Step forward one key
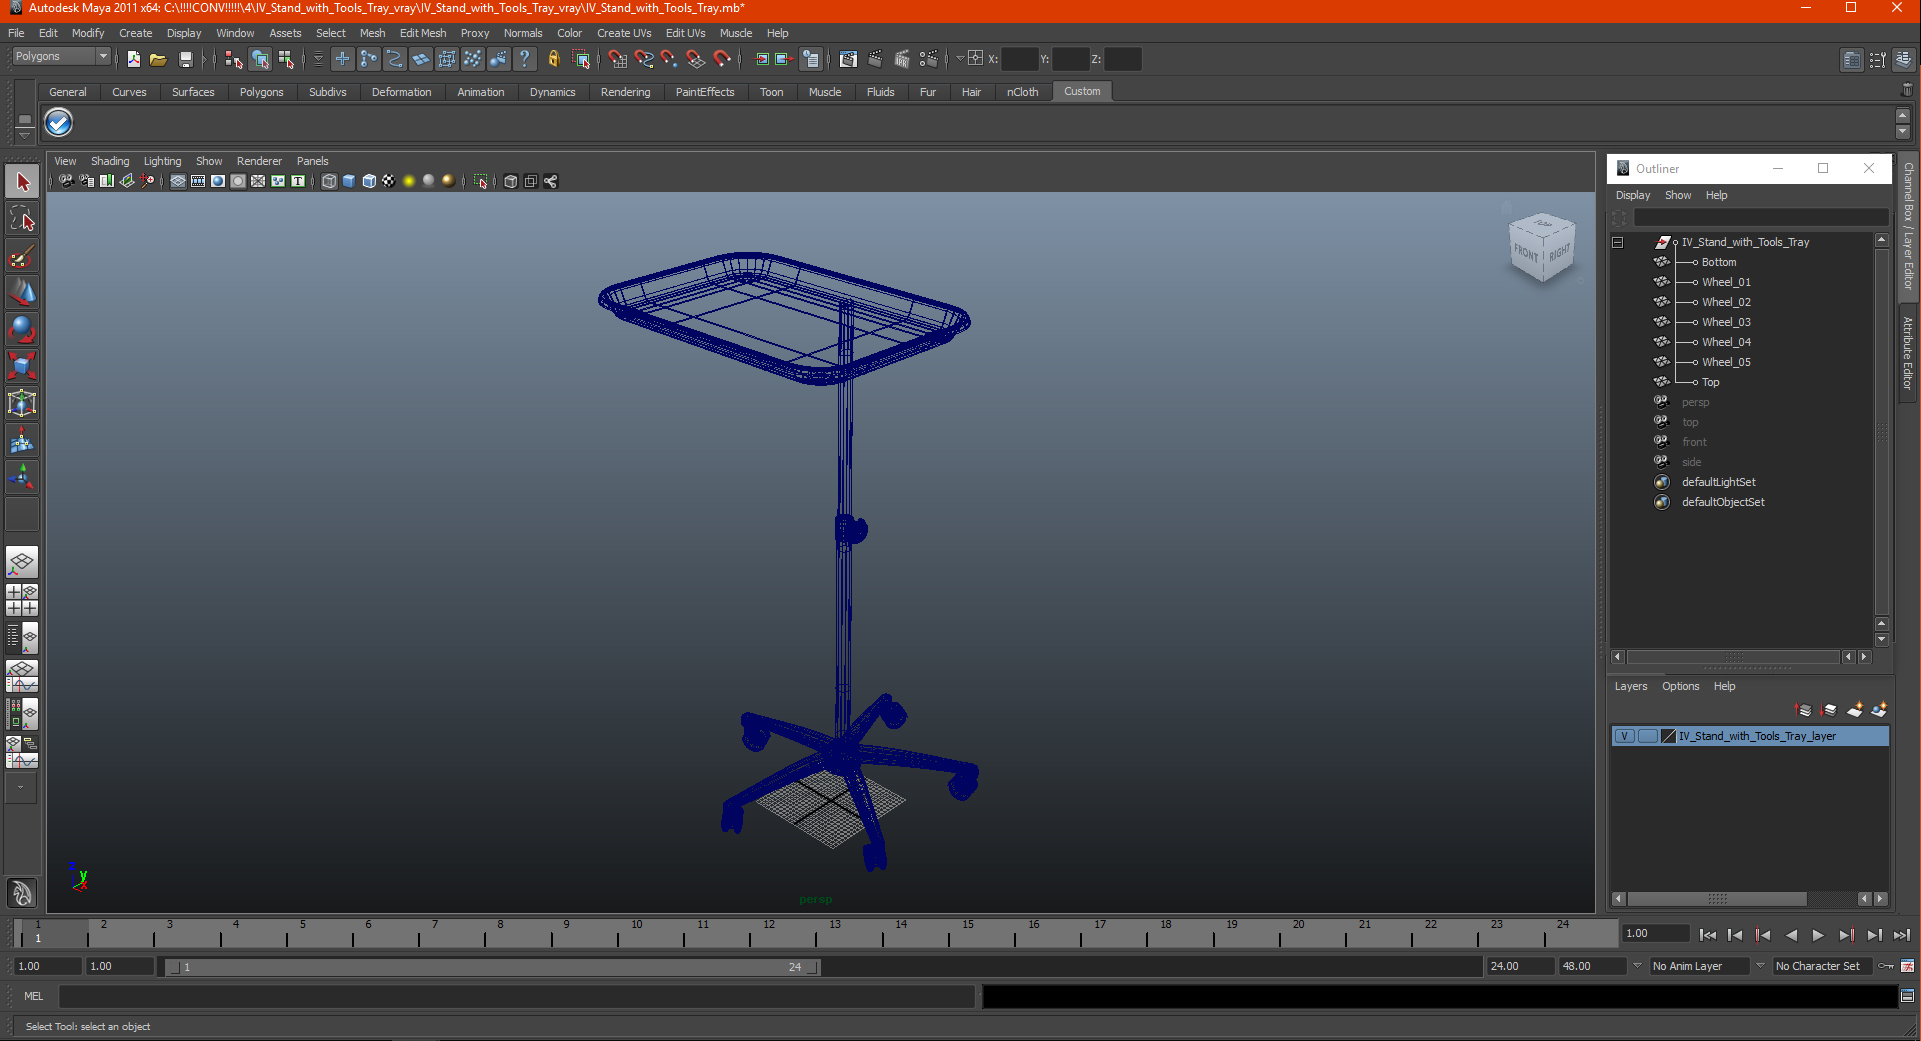This screenshot has width=1921, height=1041. click(x=1846, y=935)
